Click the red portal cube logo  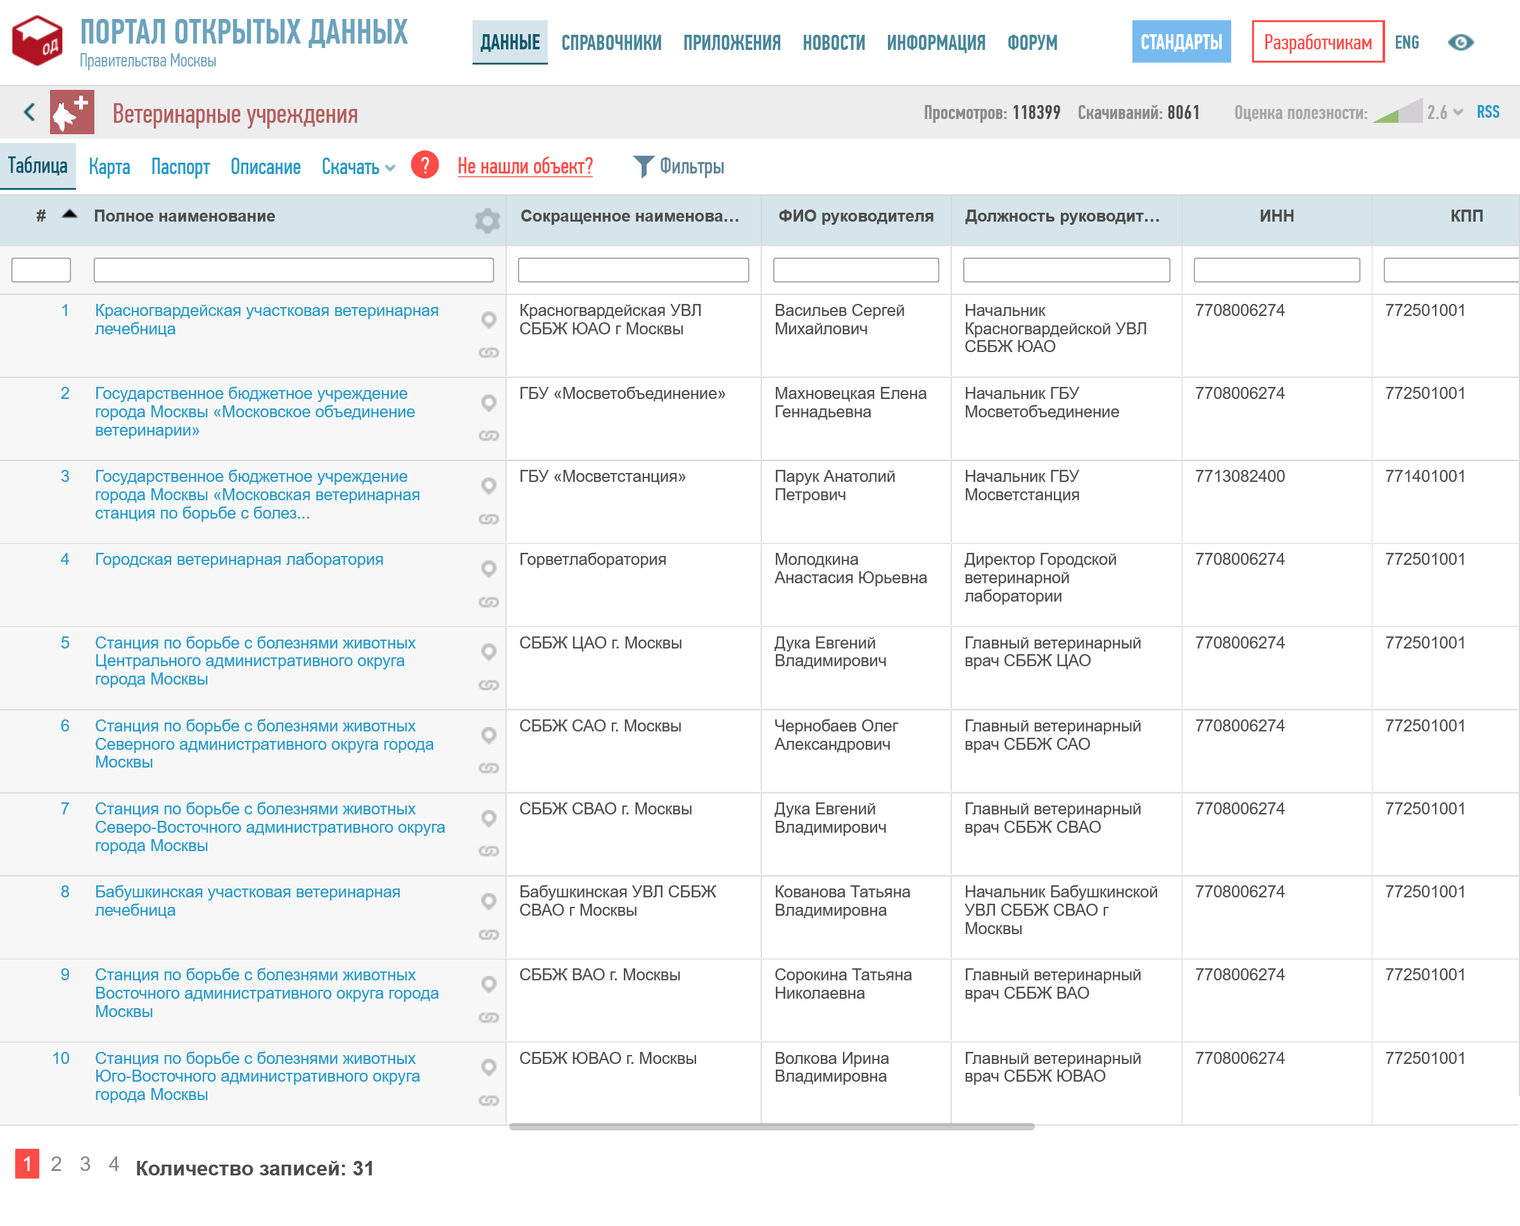point(37,41)
